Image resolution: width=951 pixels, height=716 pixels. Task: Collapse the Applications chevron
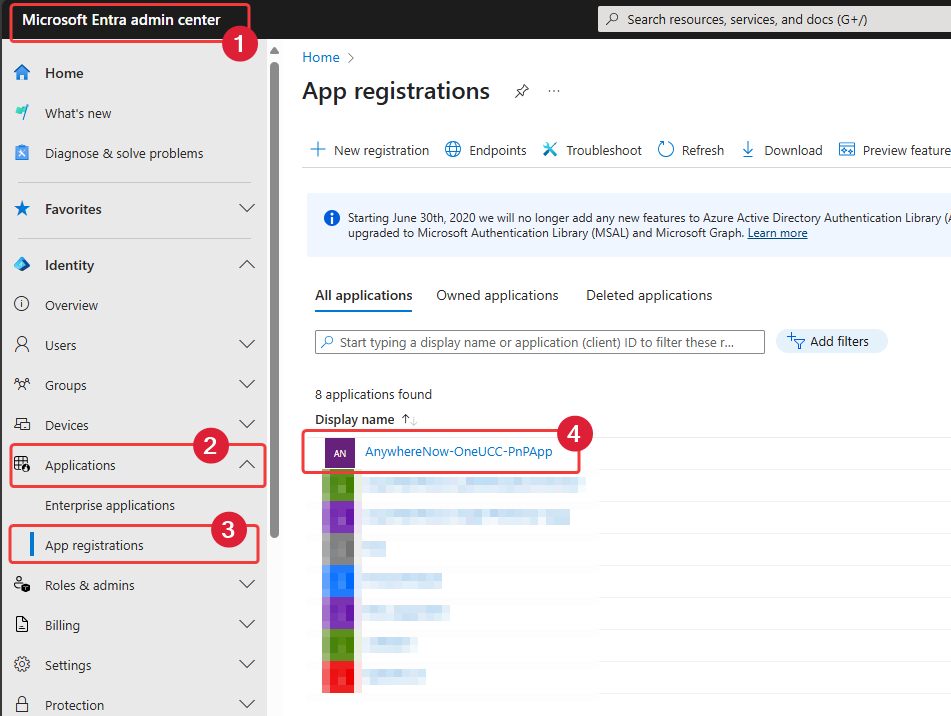click(x=247, y=464)
